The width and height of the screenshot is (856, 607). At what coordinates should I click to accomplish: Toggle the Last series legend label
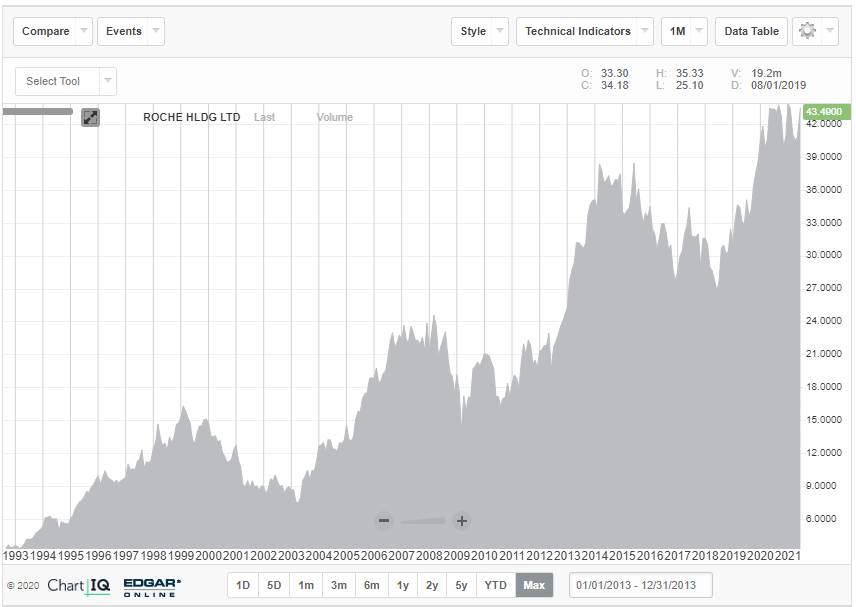(264, 117)
